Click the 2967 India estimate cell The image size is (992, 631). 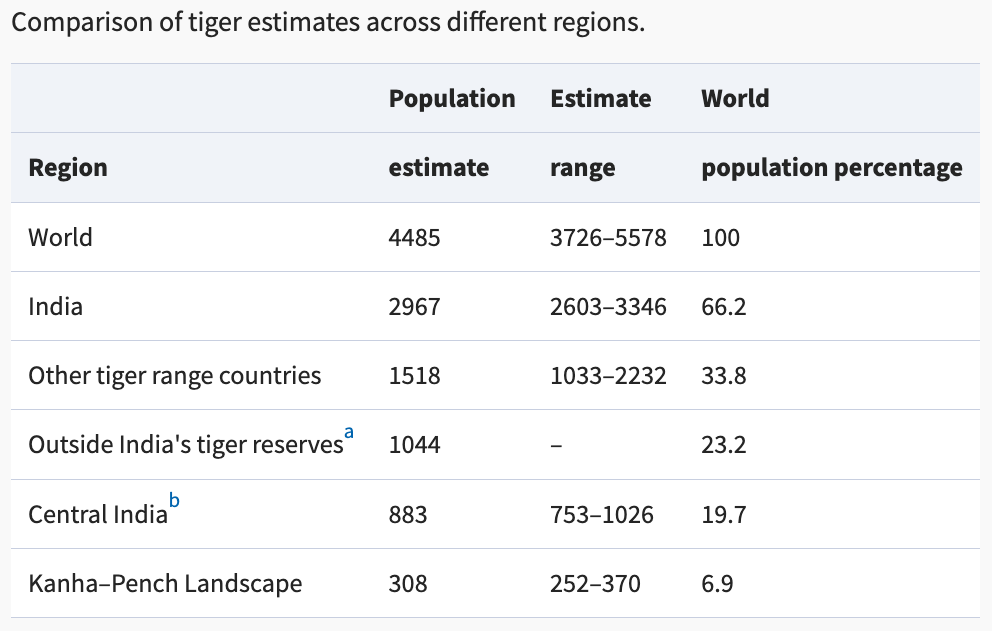click(414, 307)
